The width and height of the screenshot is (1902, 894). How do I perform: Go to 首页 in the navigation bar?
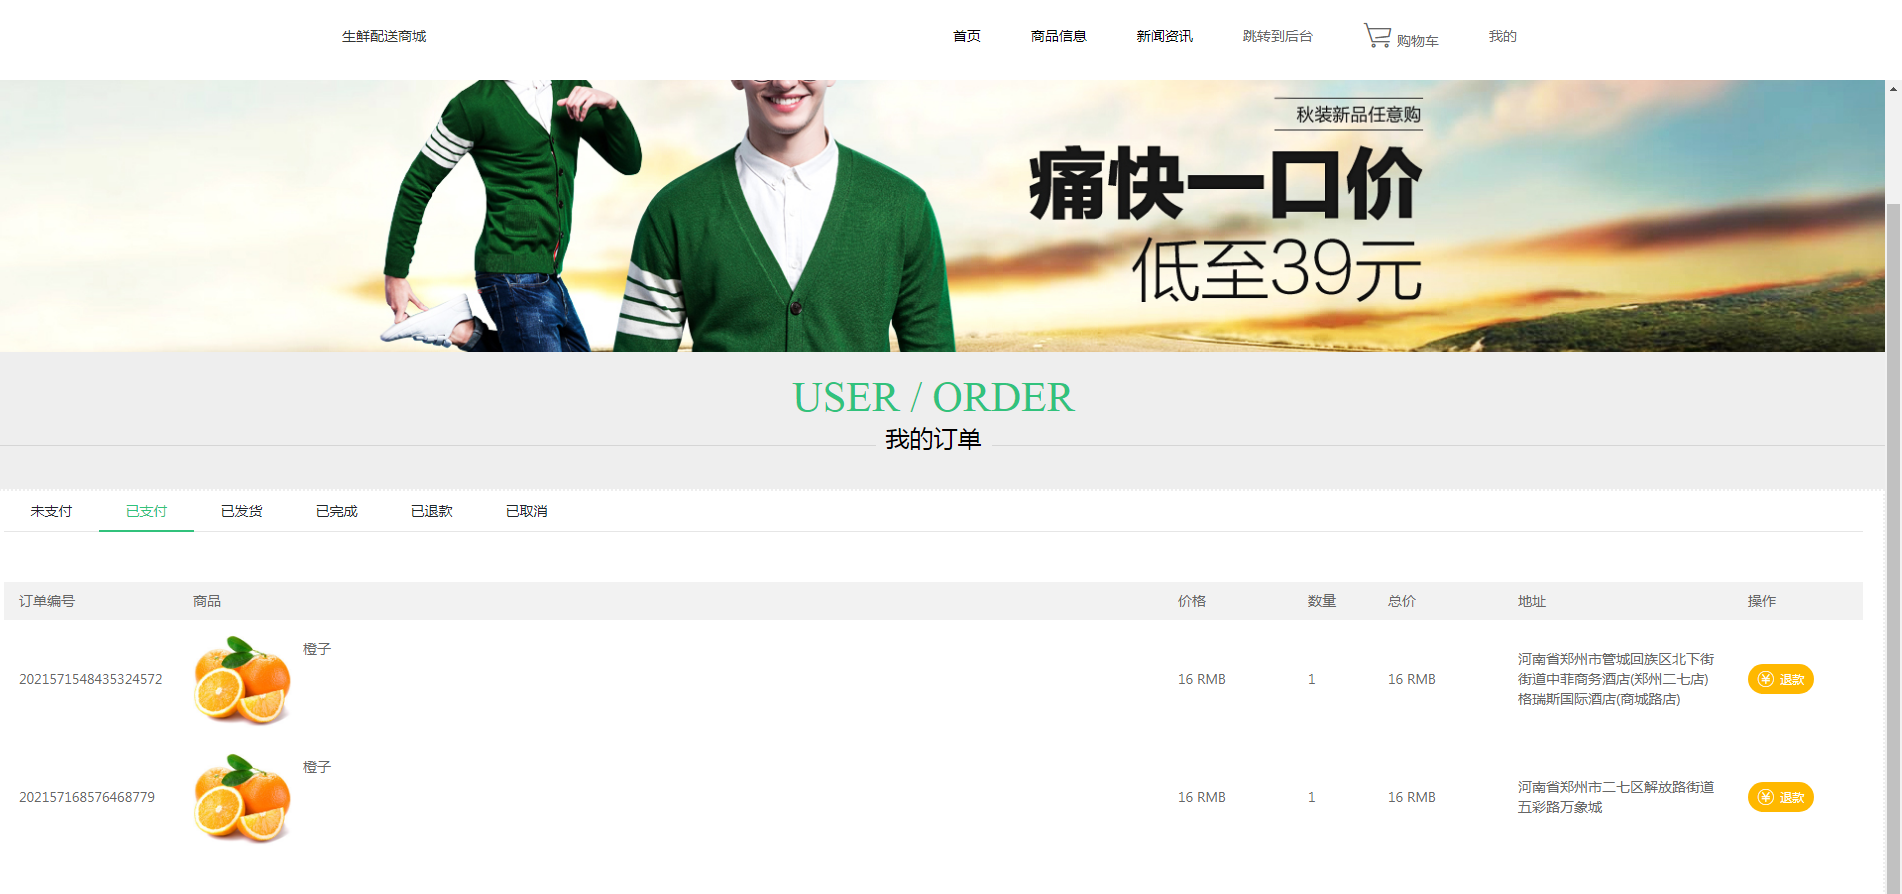pos(967,36)
